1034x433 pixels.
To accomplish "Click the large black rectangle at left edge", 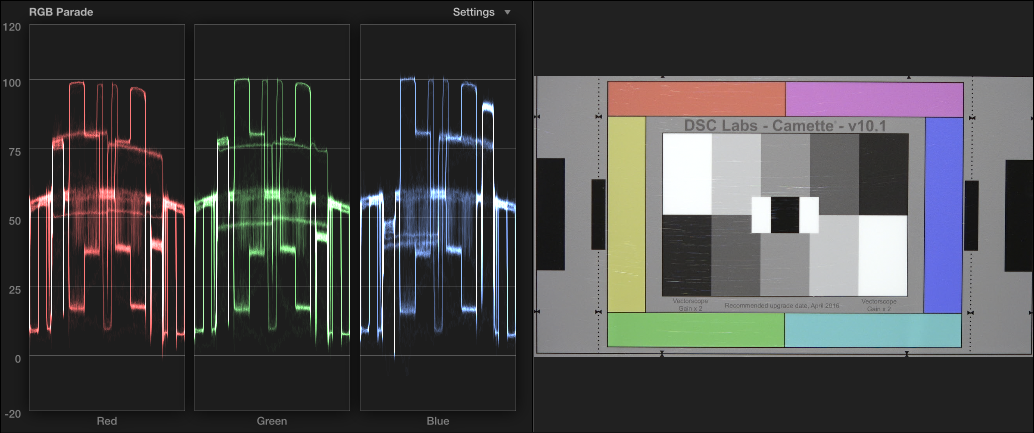I will 550,214.
